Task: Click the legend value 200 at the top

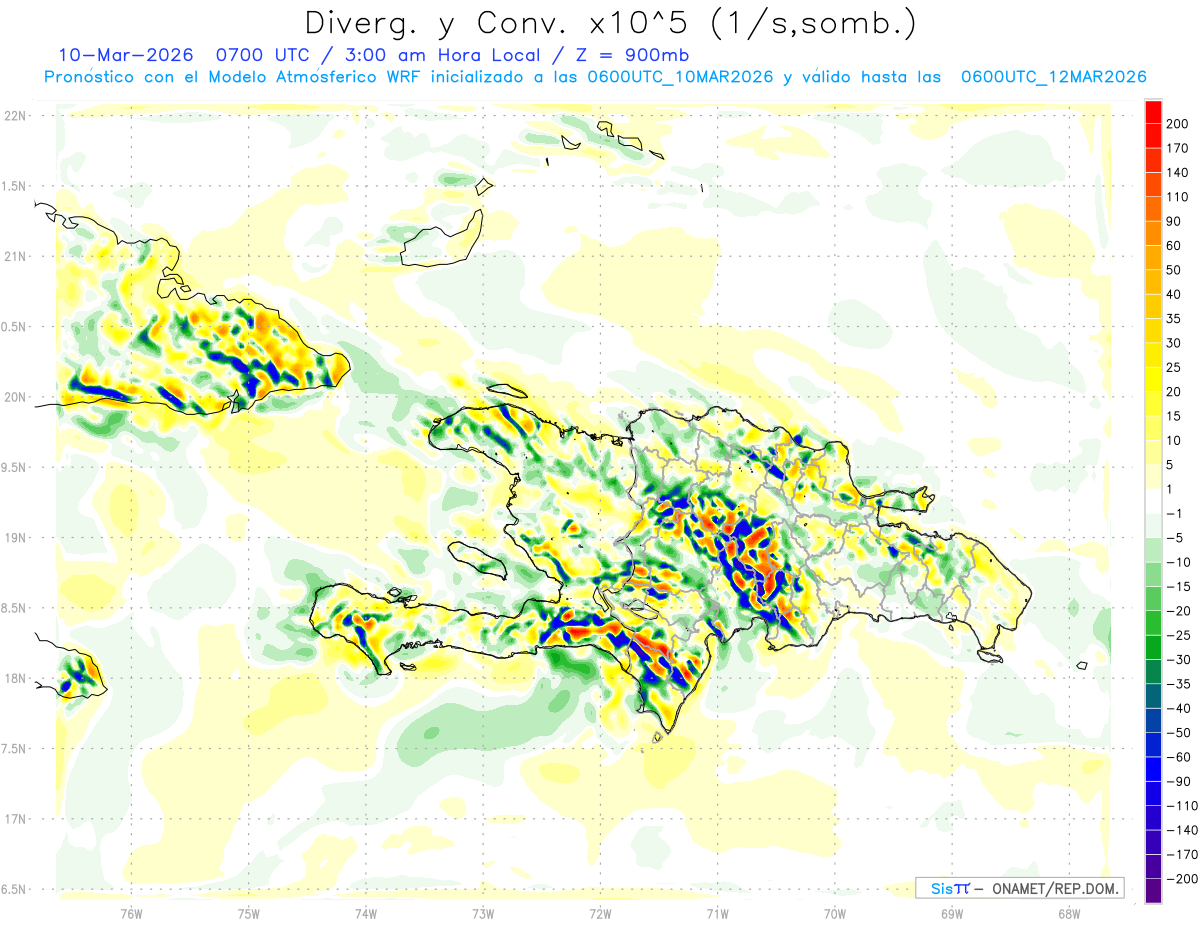Action: 1178,123
